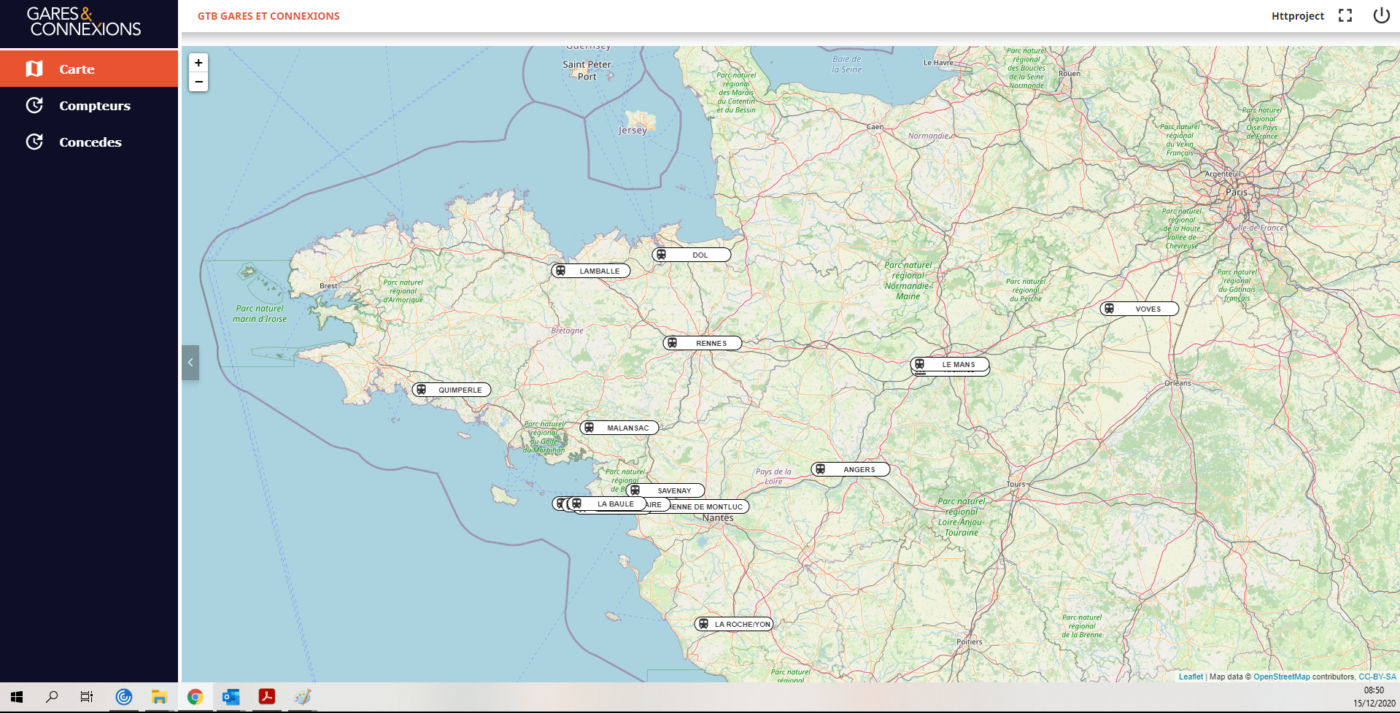Open the Compteurs section
This screenshot has height=713, width=1400.
(89, 105)
